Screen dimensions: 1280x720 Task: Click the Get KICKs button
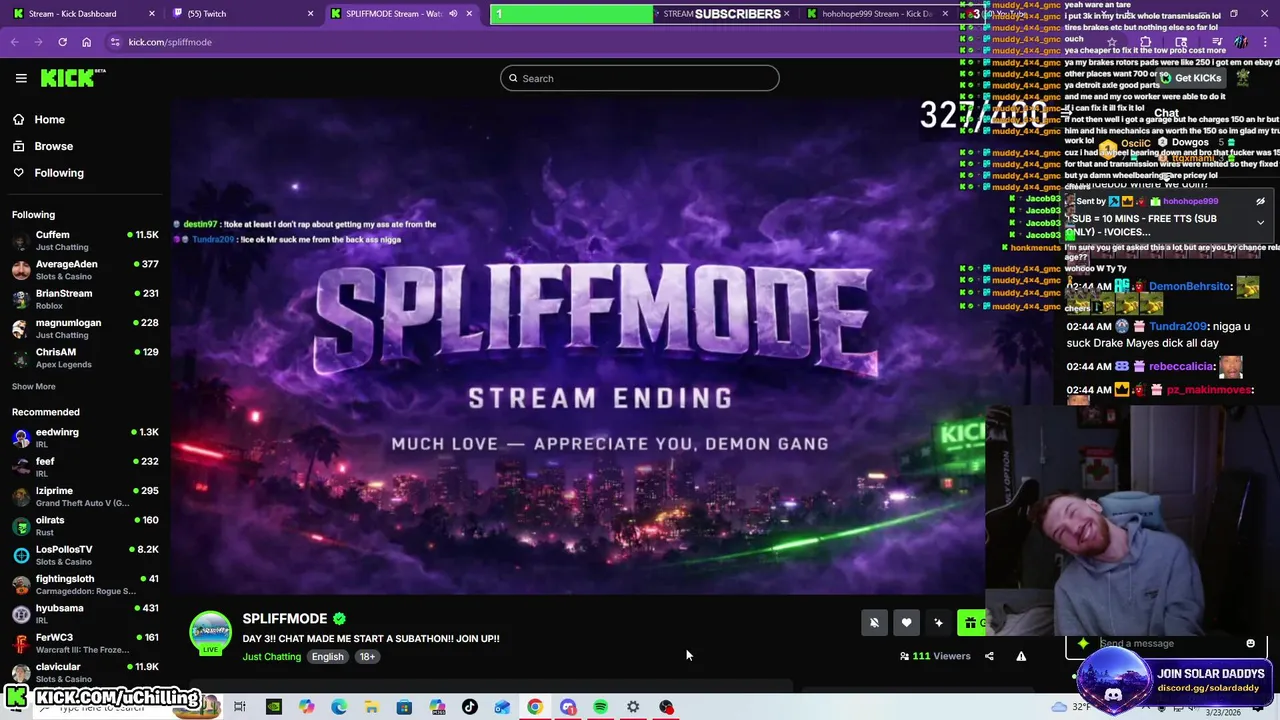[x=1190, y=78]
